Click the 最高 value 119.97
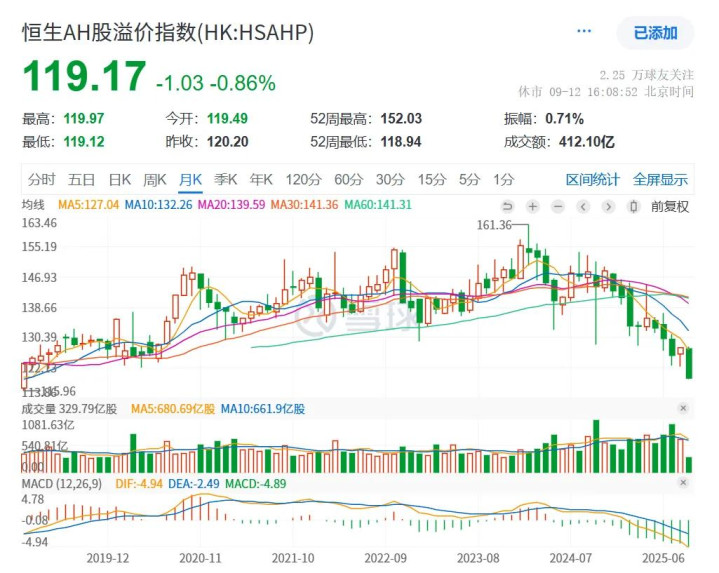Viewport: 719px width, 573px height. point(84,119)
